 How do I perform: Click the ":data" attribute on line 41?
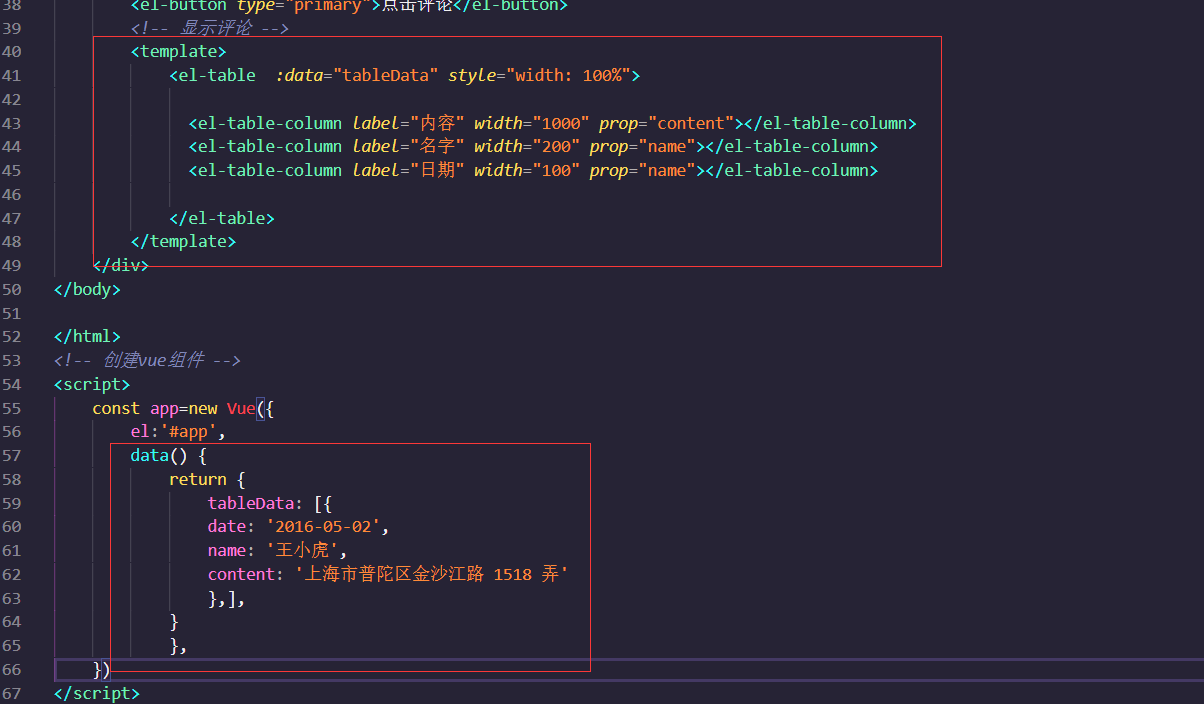click(x=299, y=75)
